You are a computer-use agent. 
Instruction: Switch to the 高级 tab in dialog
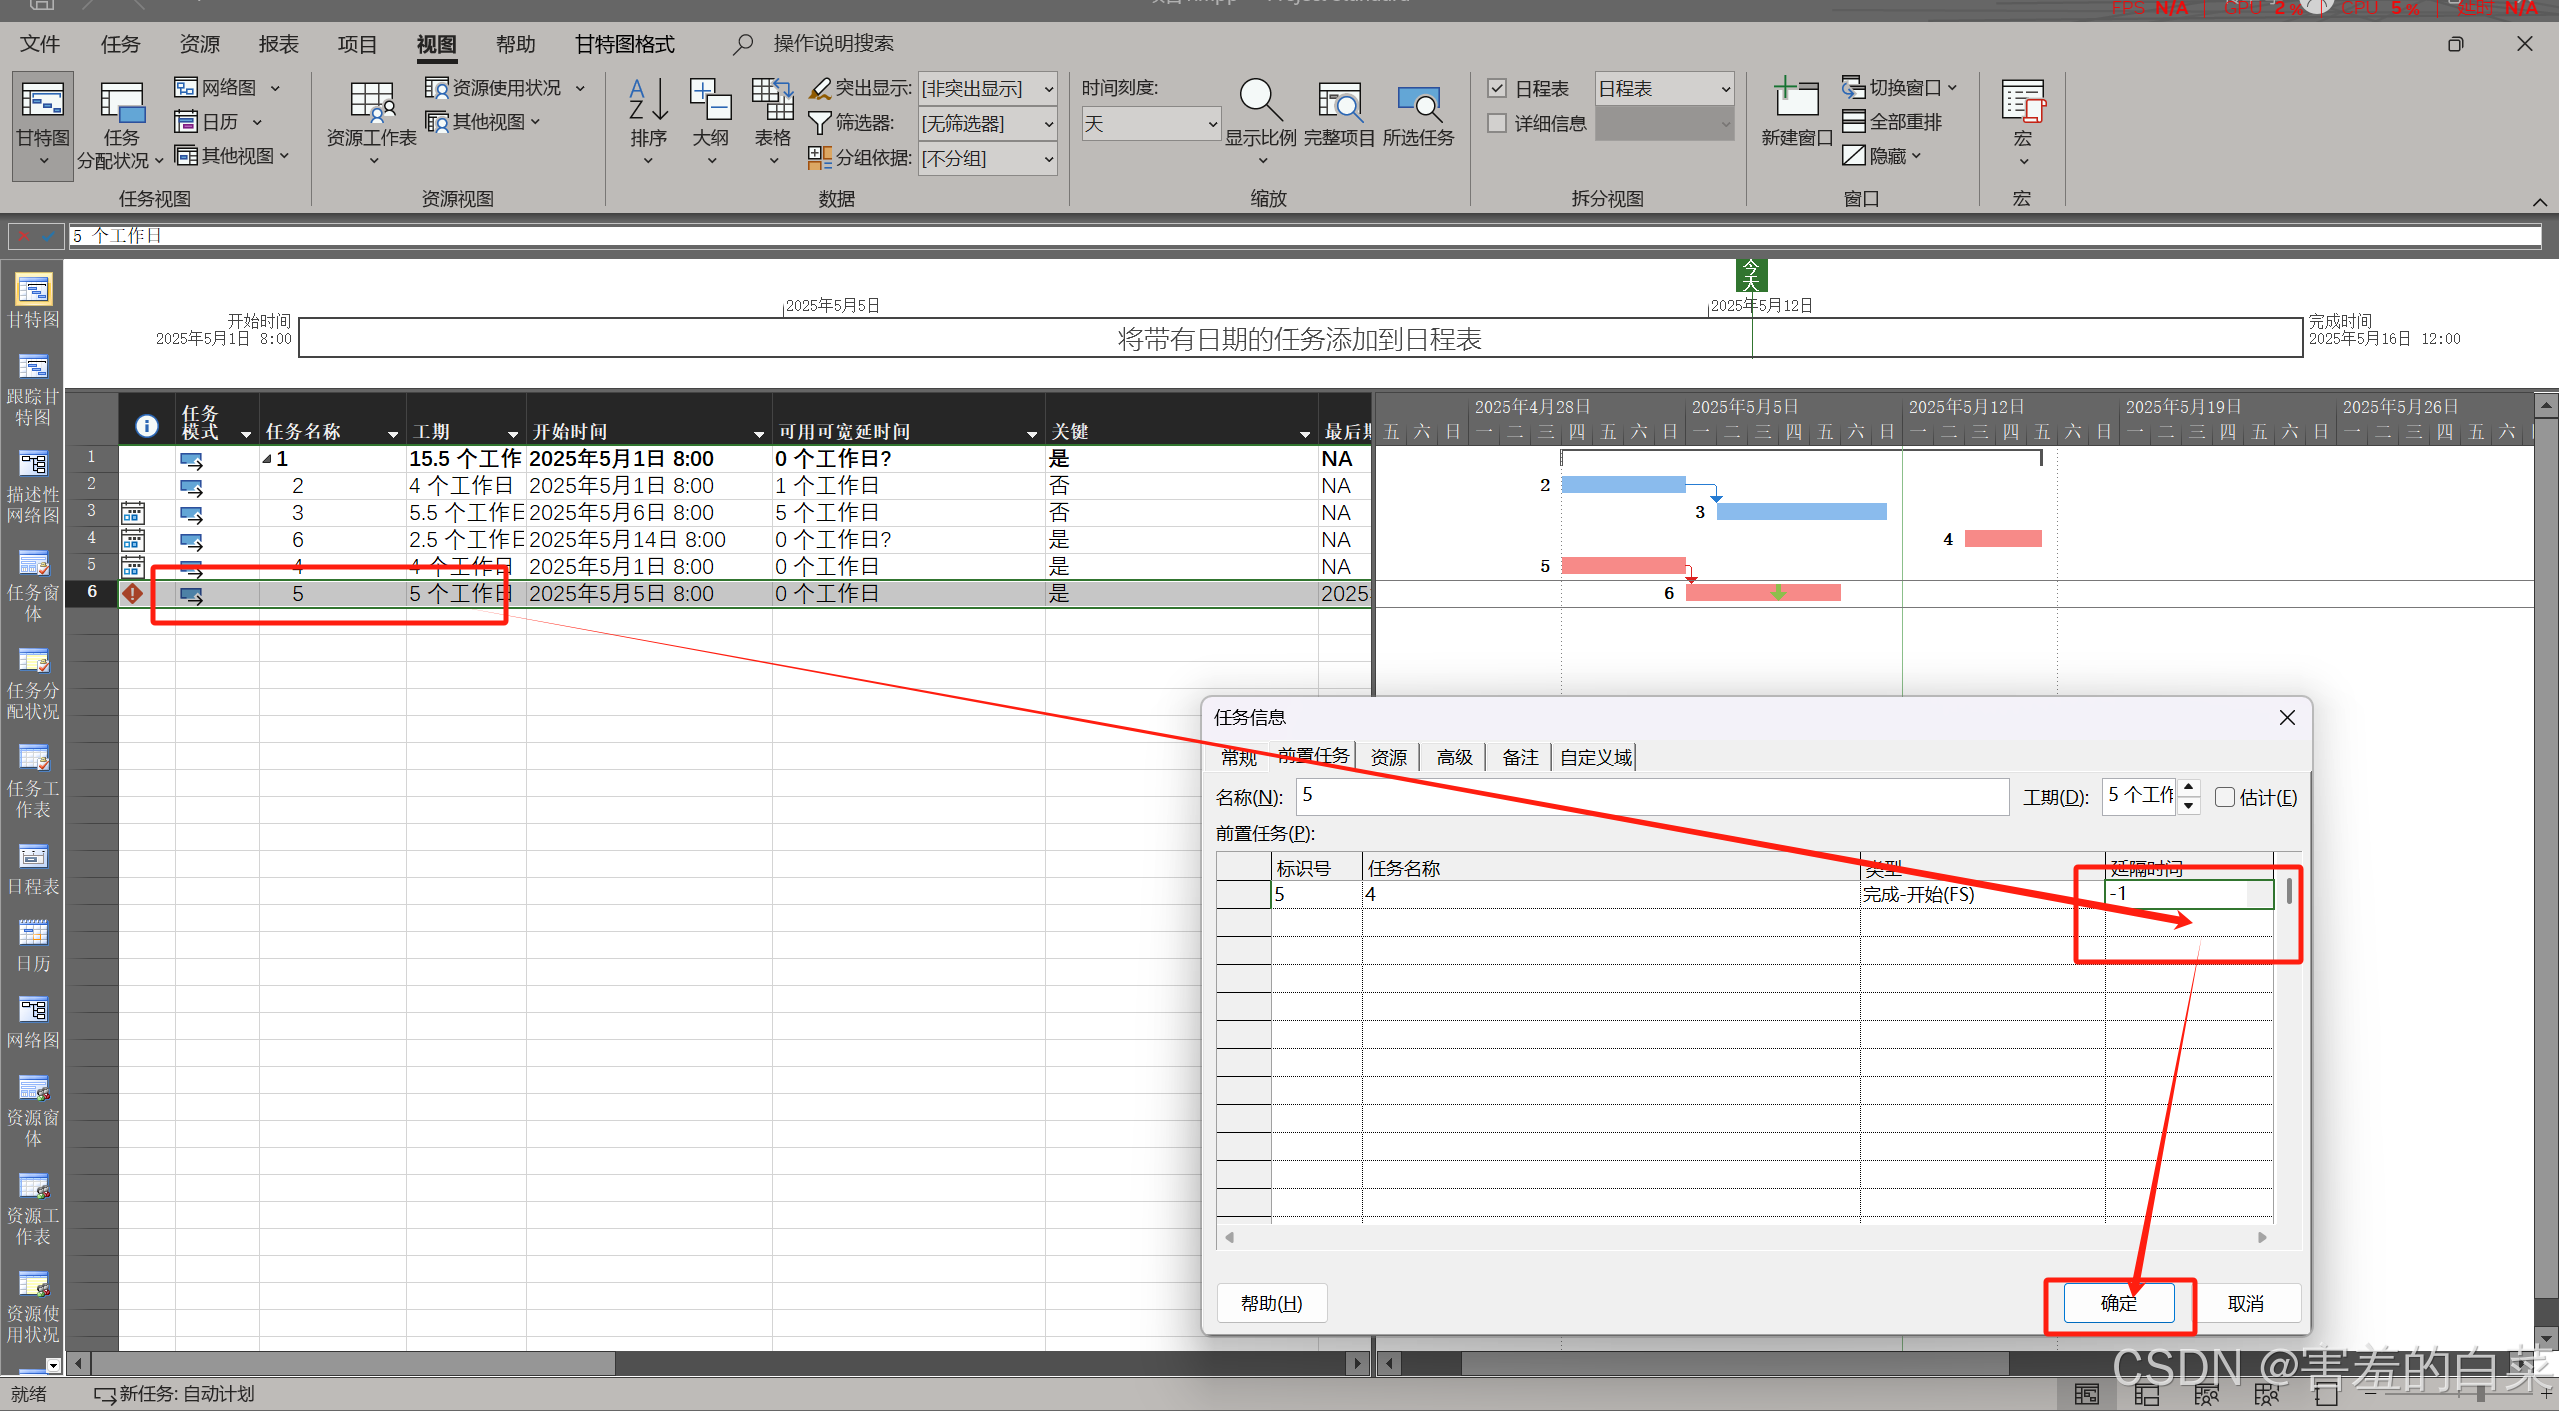pyautogui.click(x=1454, y=757)
